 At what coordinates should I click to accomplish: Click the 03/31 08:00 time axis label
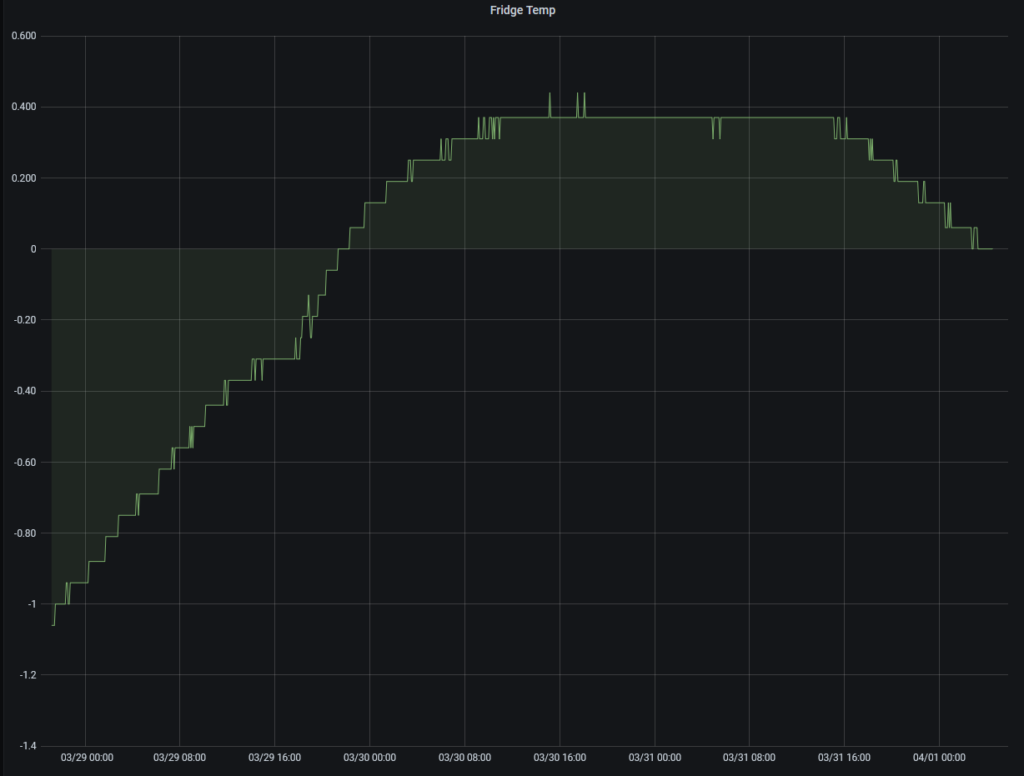[750, 757]
